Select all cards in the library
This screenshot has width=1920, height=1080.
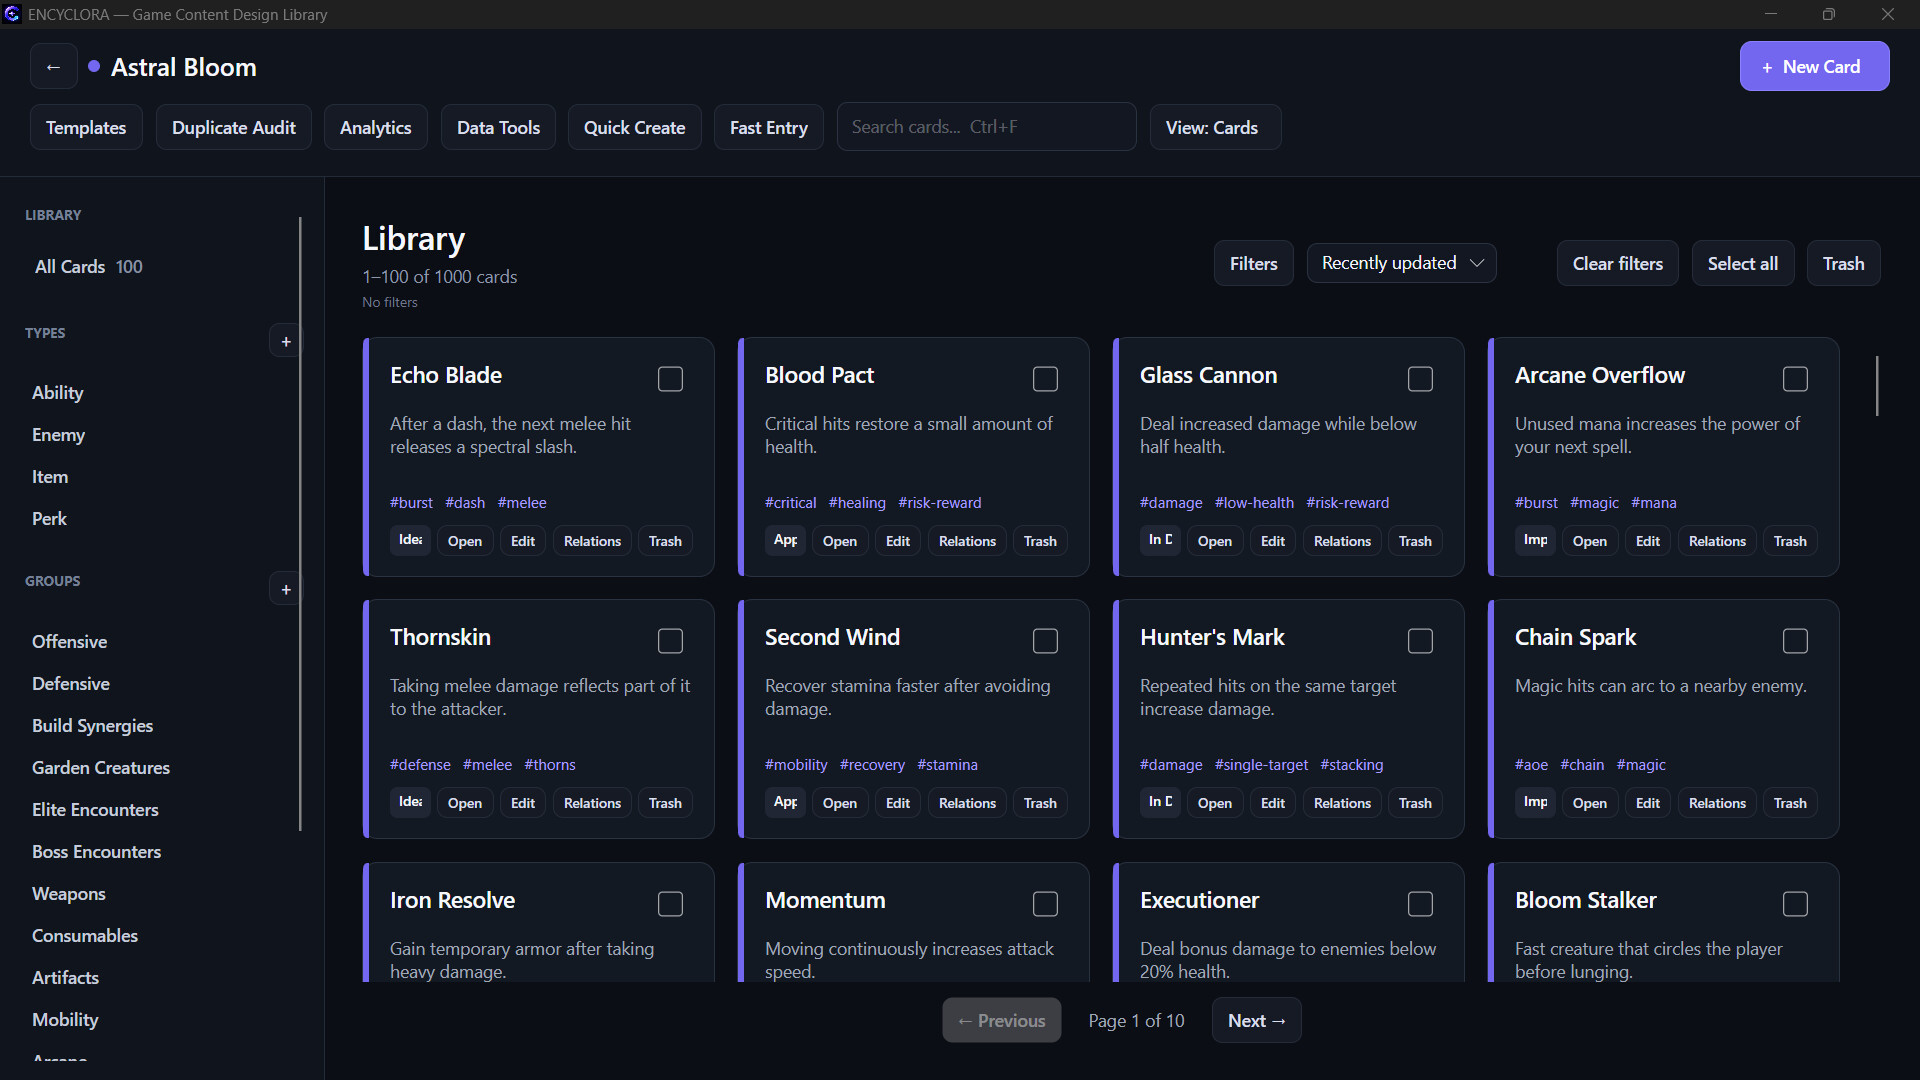(x=1742, y=263)
